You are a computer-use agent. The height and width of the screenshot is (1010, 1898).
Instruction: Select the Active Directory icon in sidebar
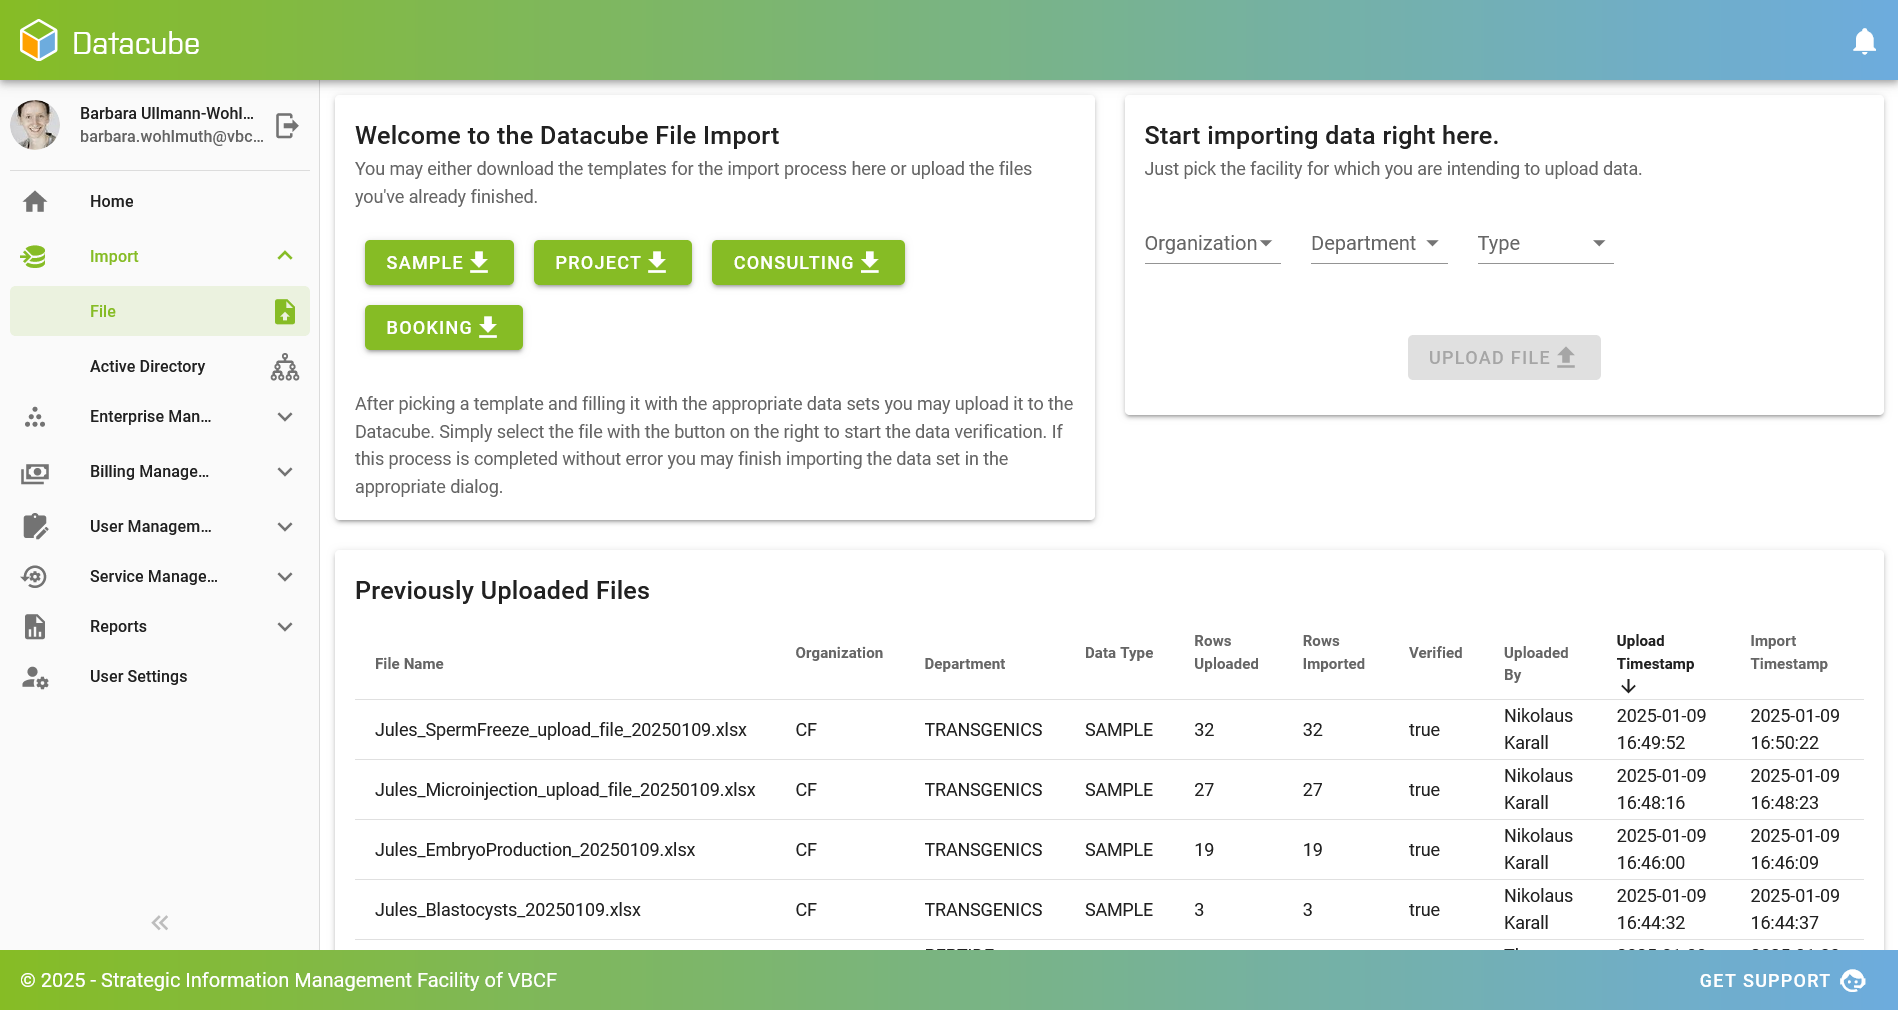click(284, 367)
